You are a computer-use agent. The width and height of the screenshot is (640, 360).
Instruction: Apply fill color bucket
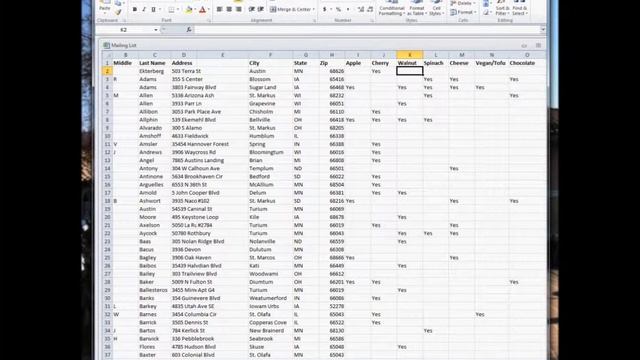[x=189, y=9]
